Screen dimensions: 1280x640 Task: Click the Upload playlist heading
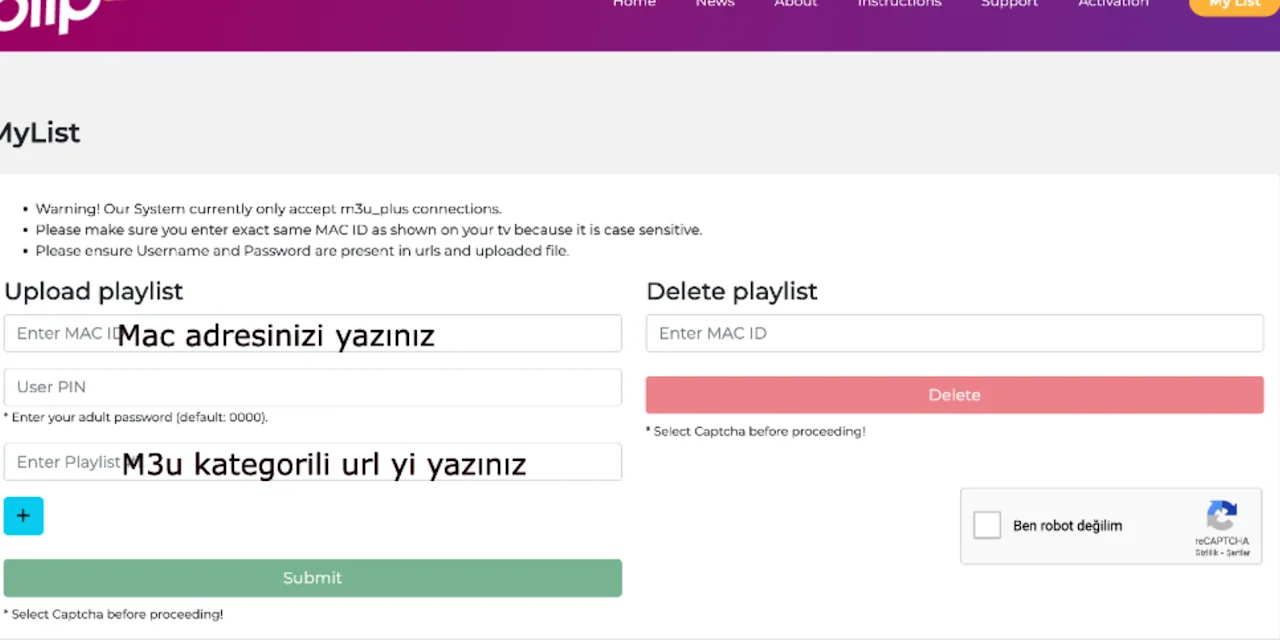tap(94, 291)
